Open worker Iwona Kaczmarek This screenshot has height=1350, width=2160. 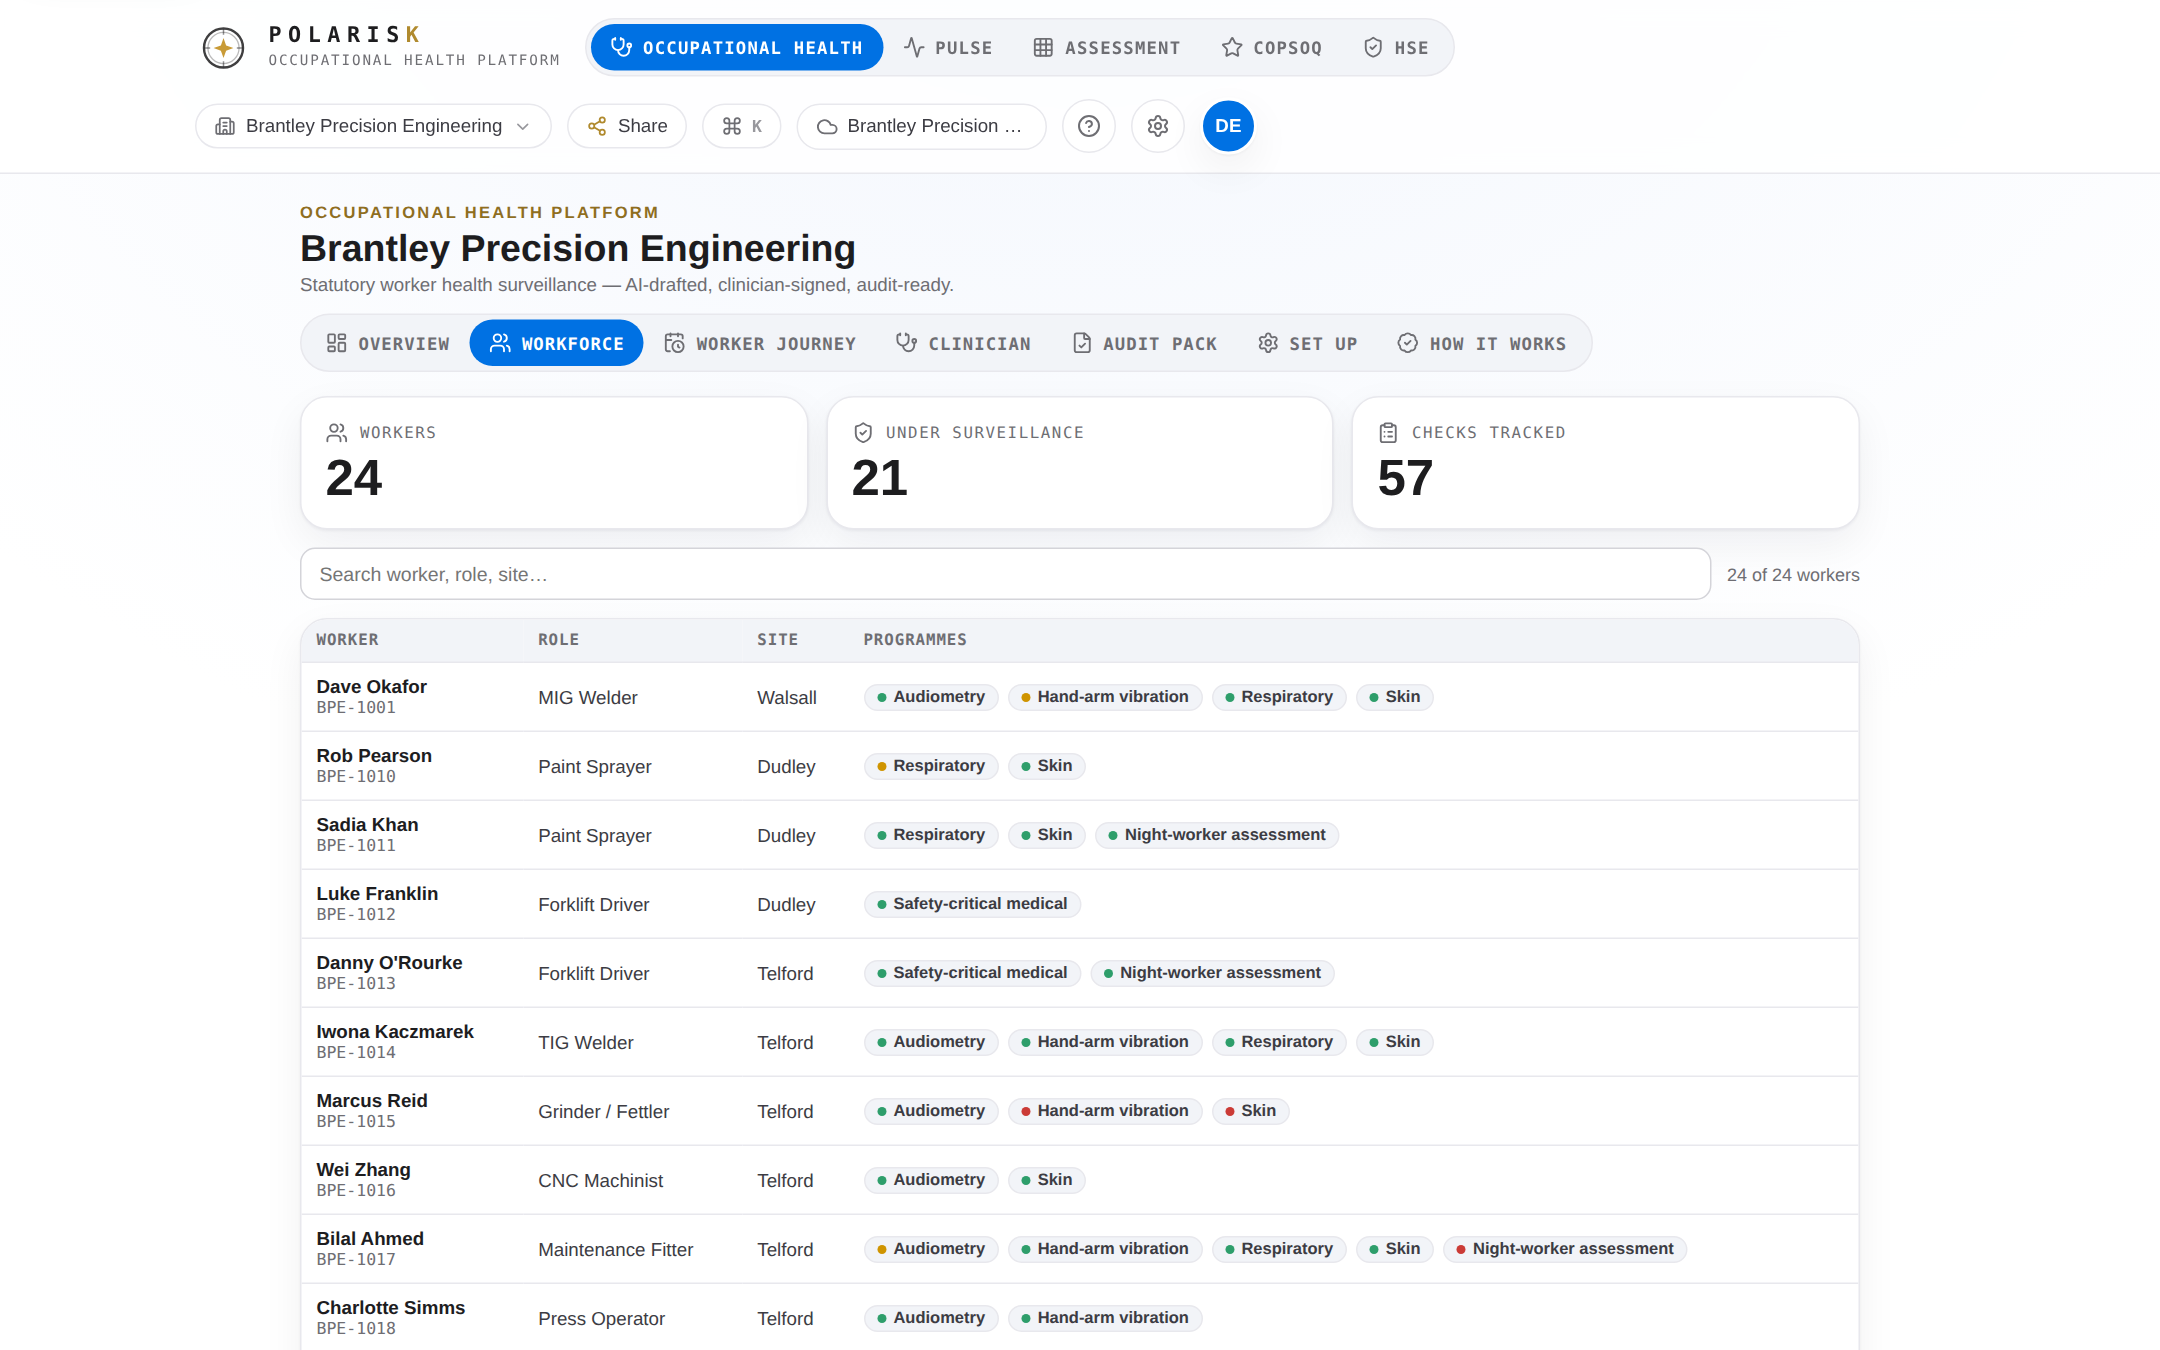[395, 1031]
